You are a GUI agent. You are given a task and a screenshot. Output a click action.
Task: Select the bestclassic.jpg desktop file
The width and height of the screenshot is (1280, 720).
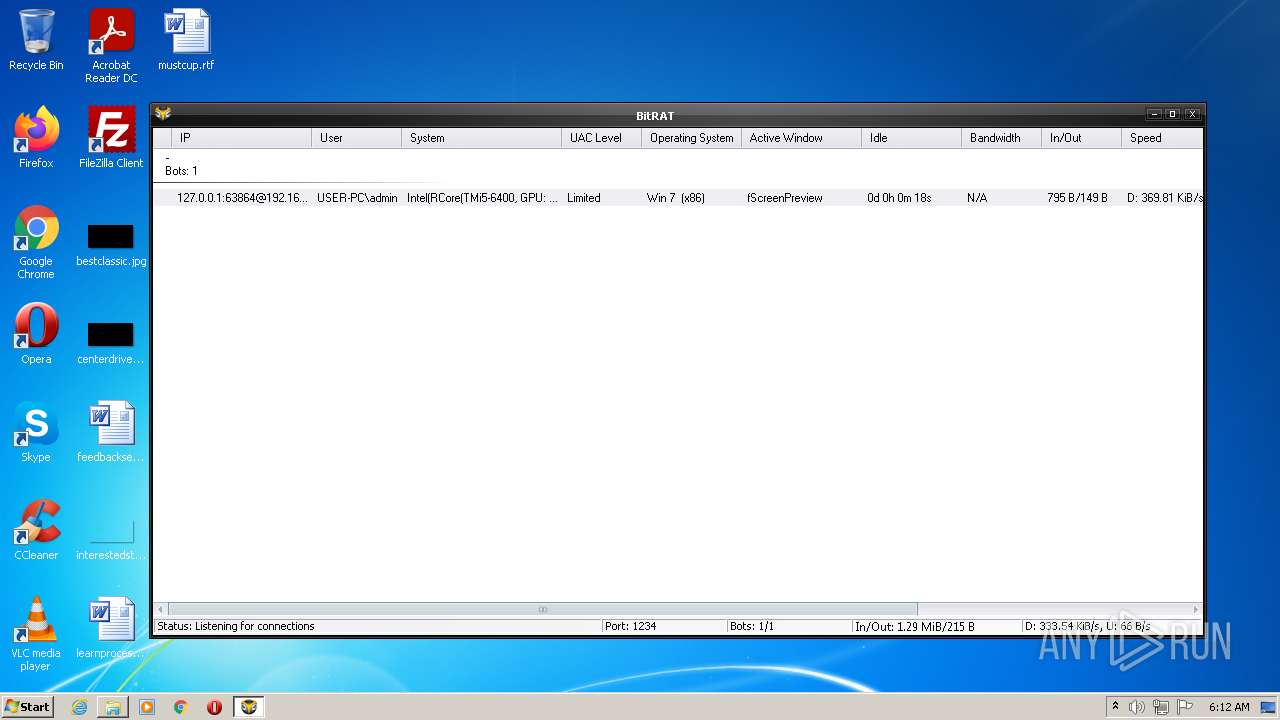(111, 246)
